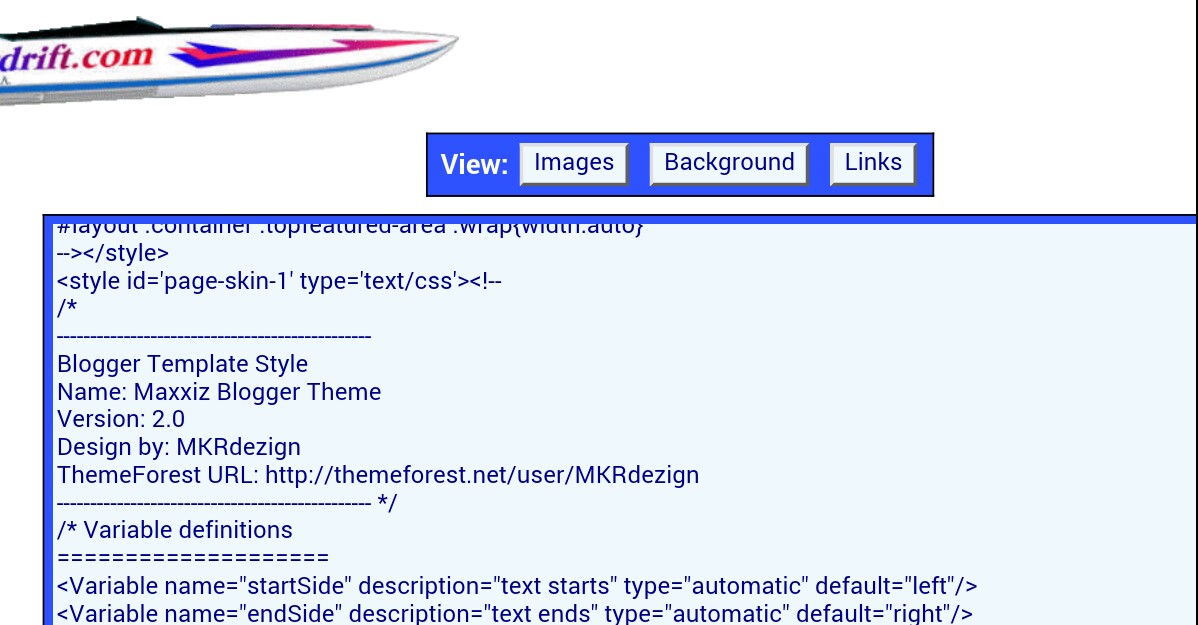Click the row of equals signs
Image resolution: width=1198 pixels, height=625 pixels.
coord(193,558)
